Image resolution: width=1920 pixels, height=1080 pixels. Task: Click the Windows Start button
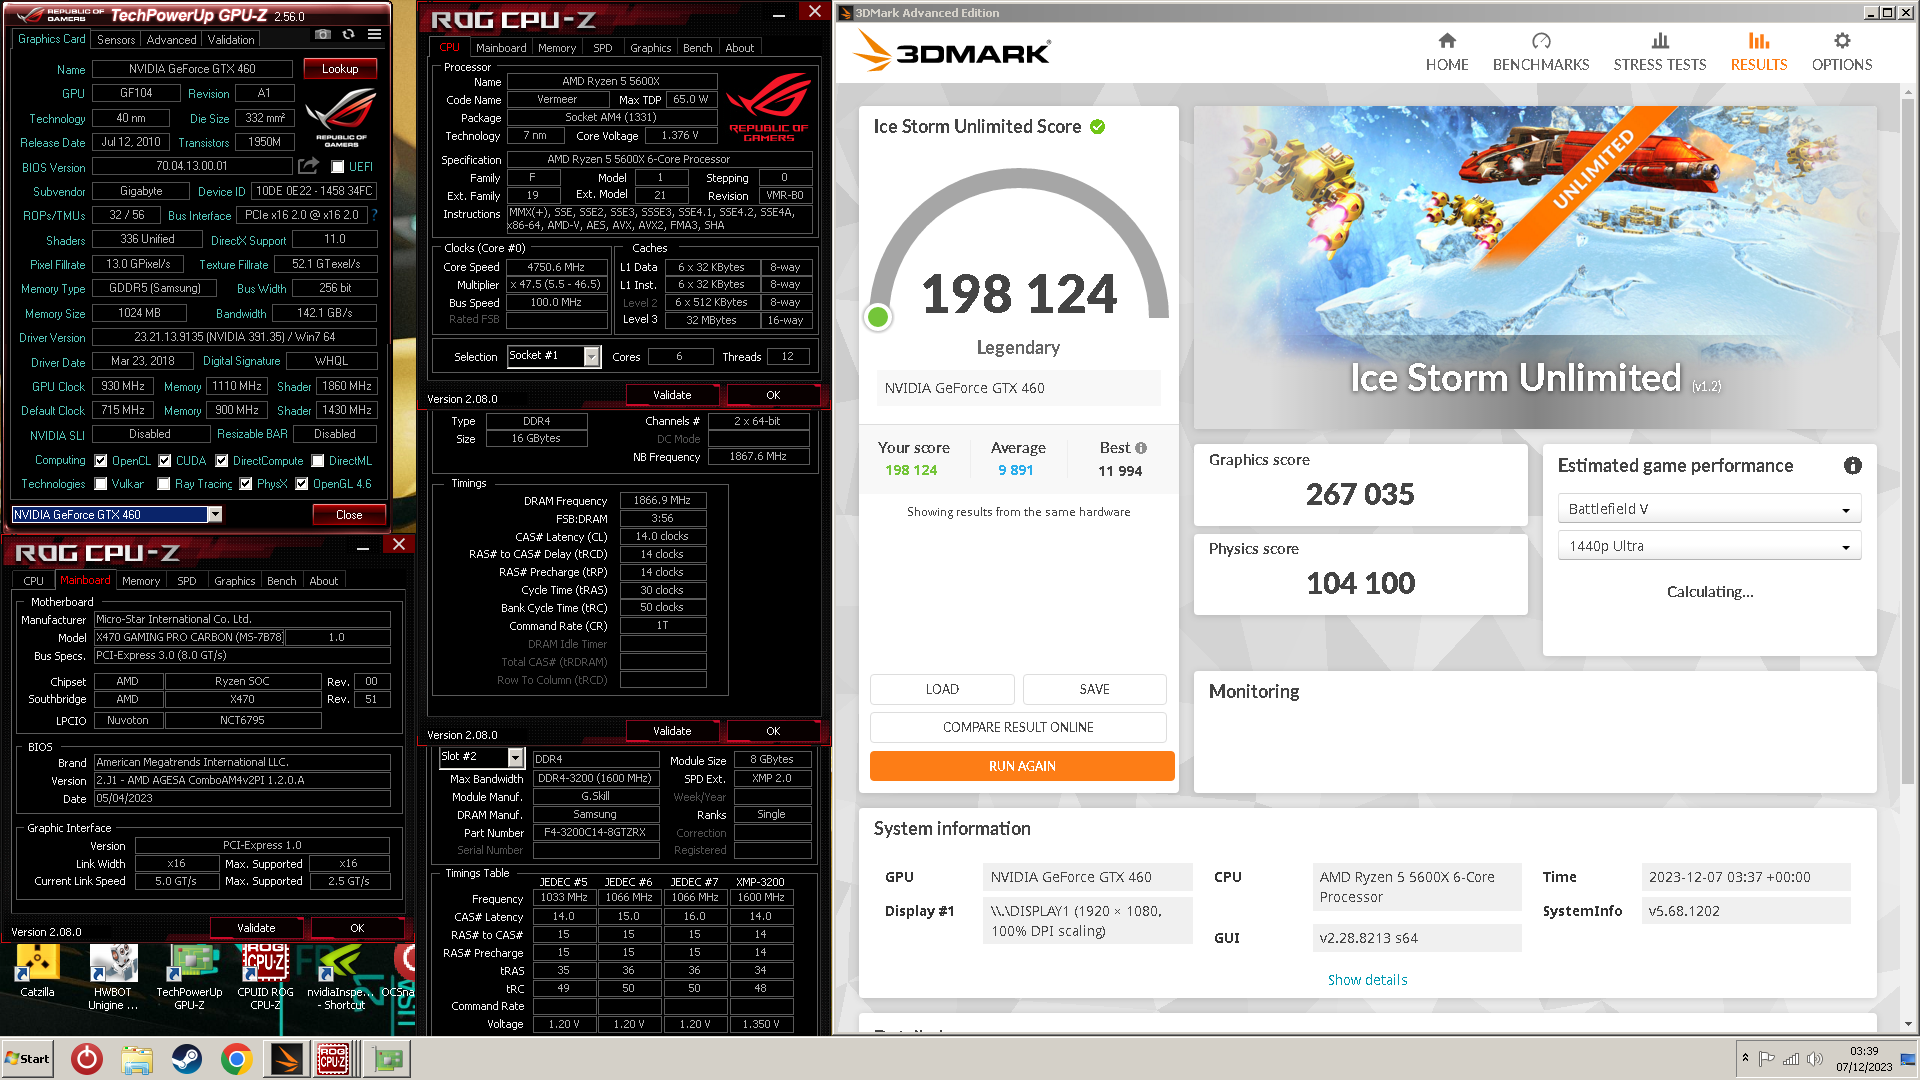27,1059
